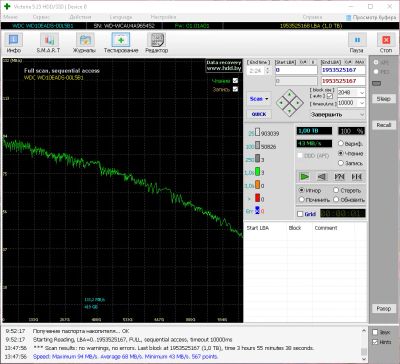Toggle the Чтение graph checkbox
This screenshot has width=400, height=364.
point(235,81)
